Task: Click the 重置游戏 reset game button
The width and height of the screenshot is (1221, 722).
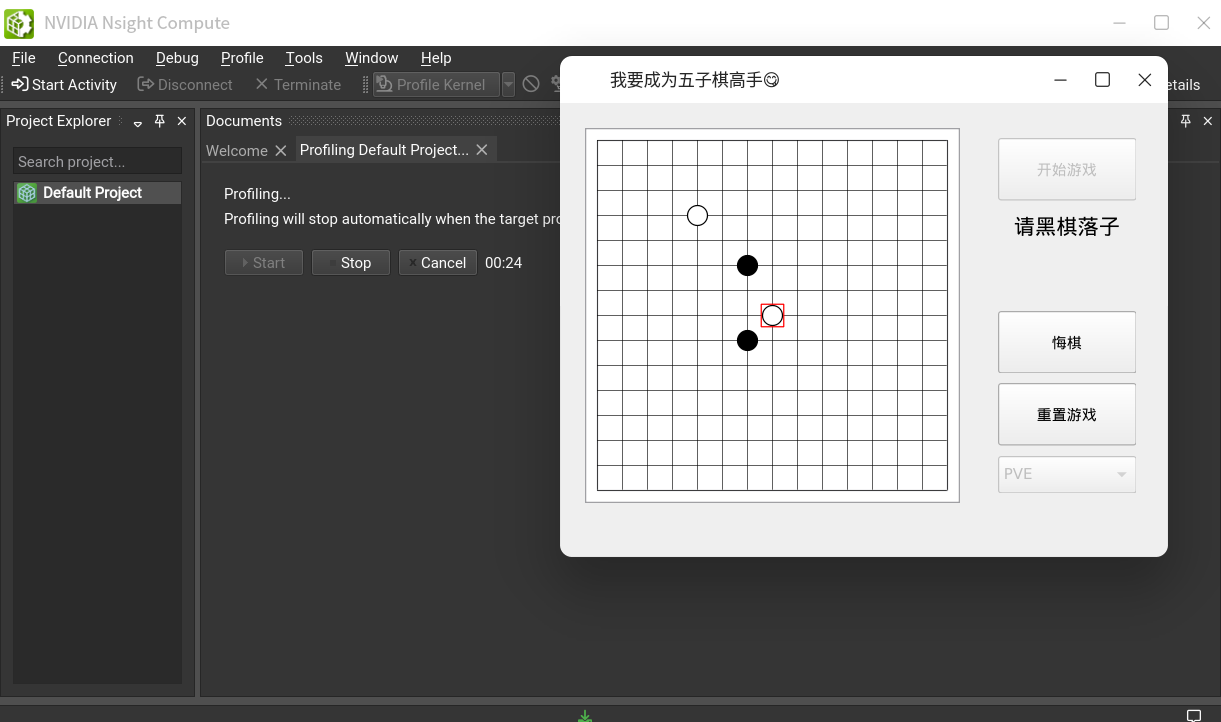Action: [x=1067, y=414]
